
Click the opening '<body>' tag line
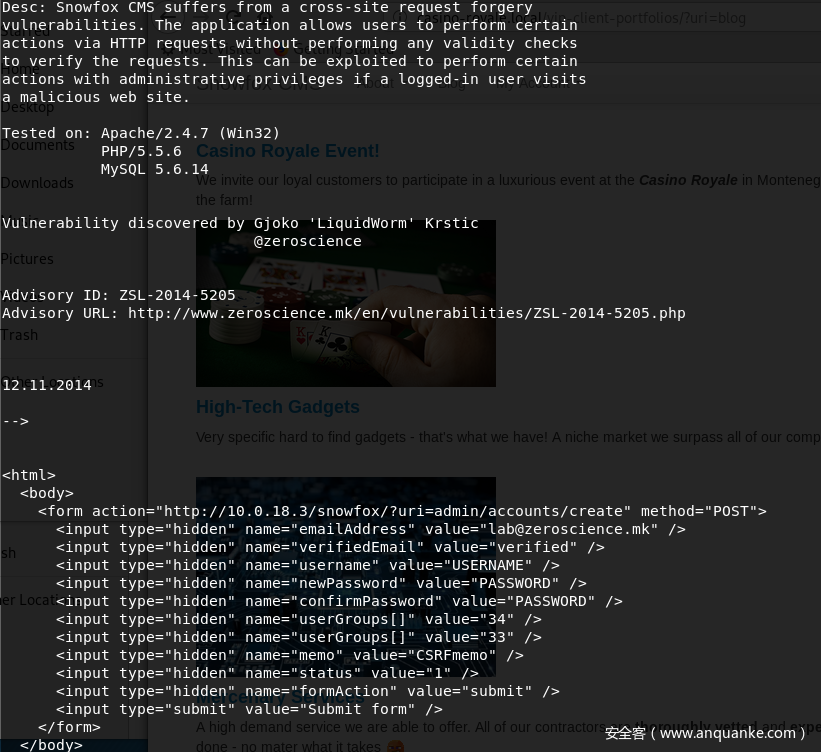[x=47, y=493]
